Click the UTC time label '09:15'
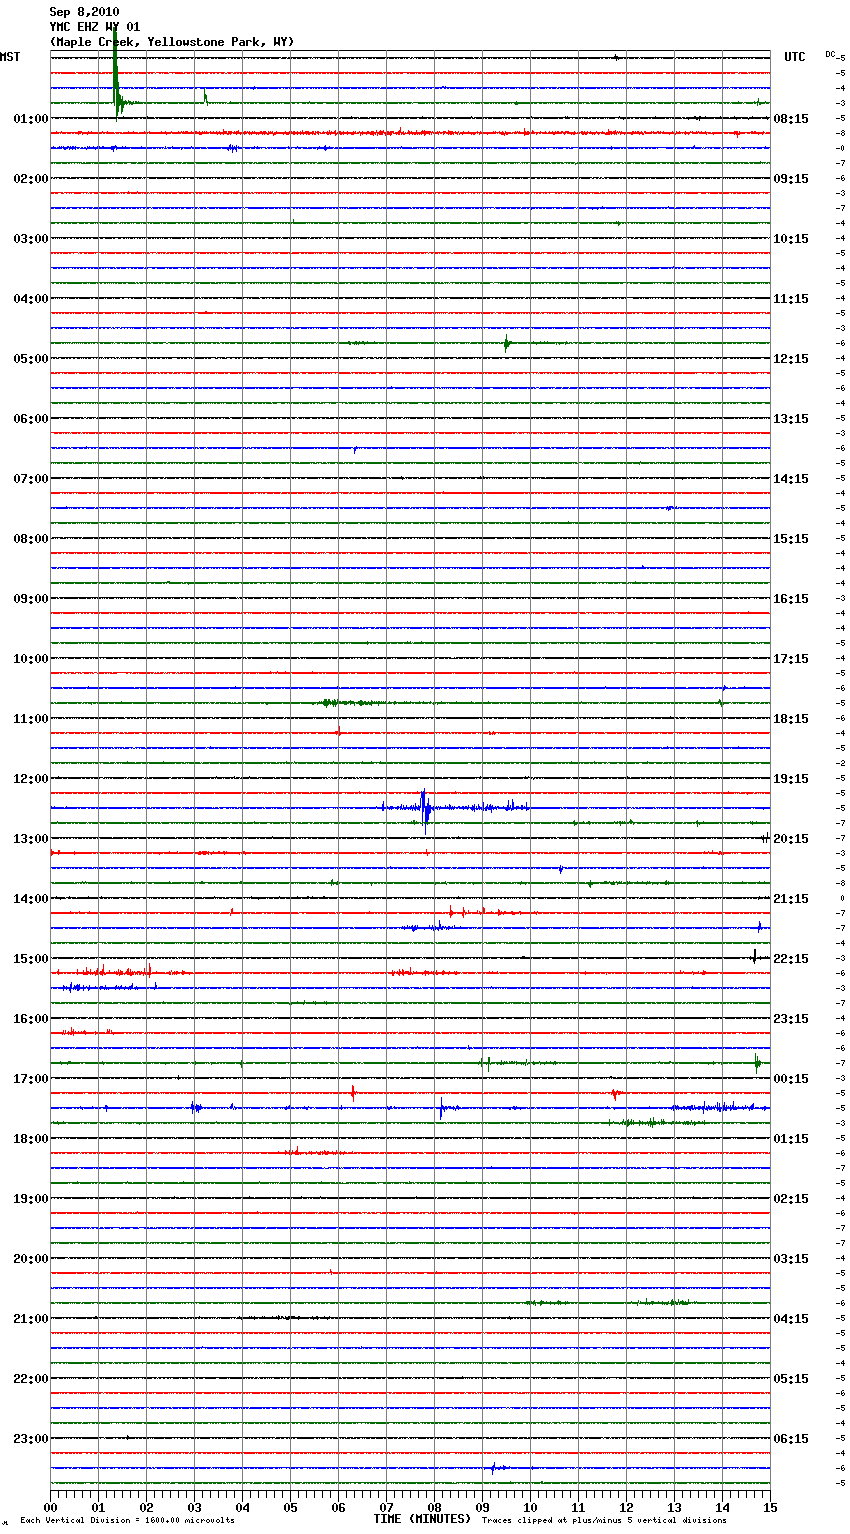 [791, 179]
